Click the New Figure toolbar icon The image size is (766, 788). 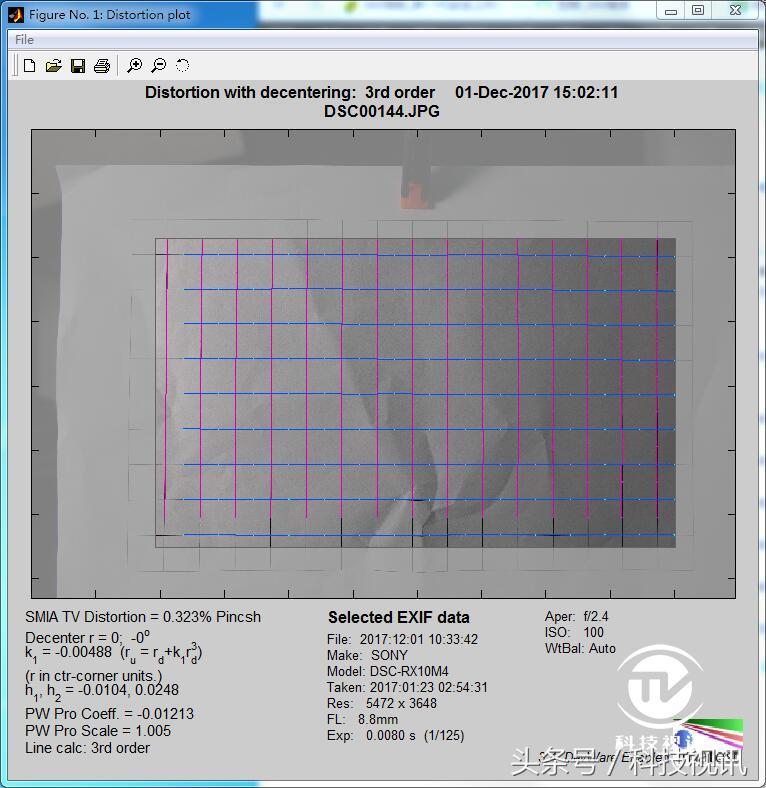tap(30, 66)
